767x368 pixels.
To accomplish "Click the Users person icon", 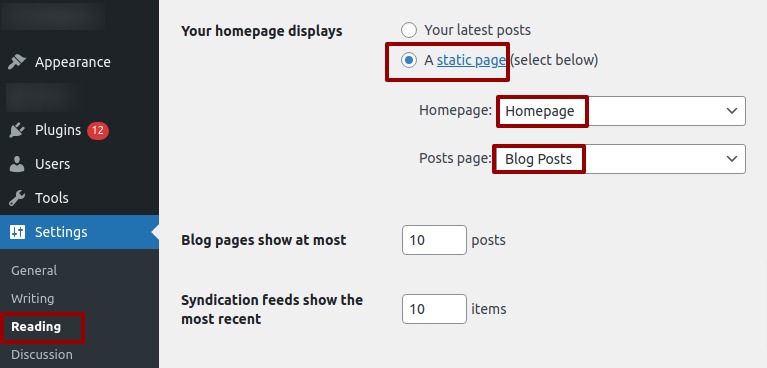I will click(17, 164).
